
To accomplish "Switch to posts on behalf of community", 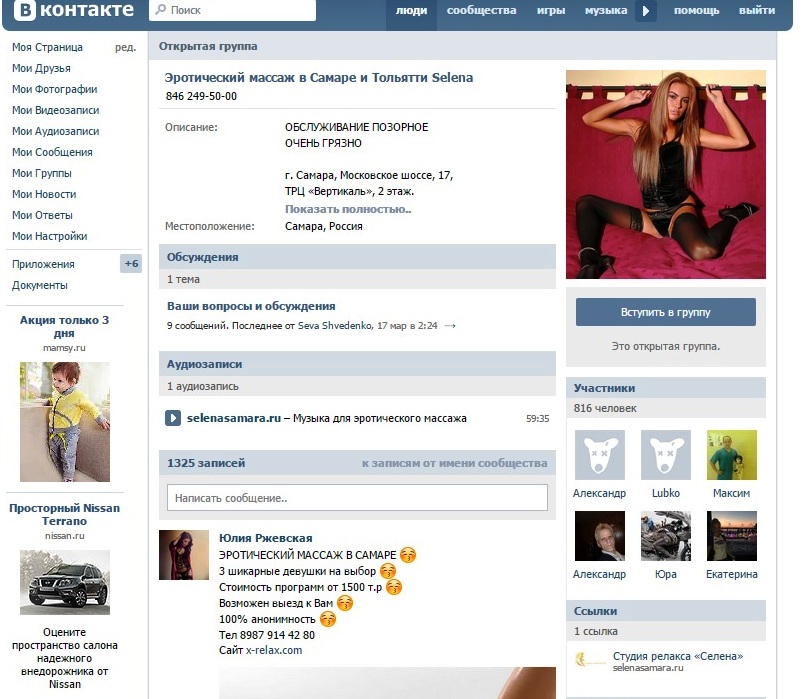I will coord(454,464).
